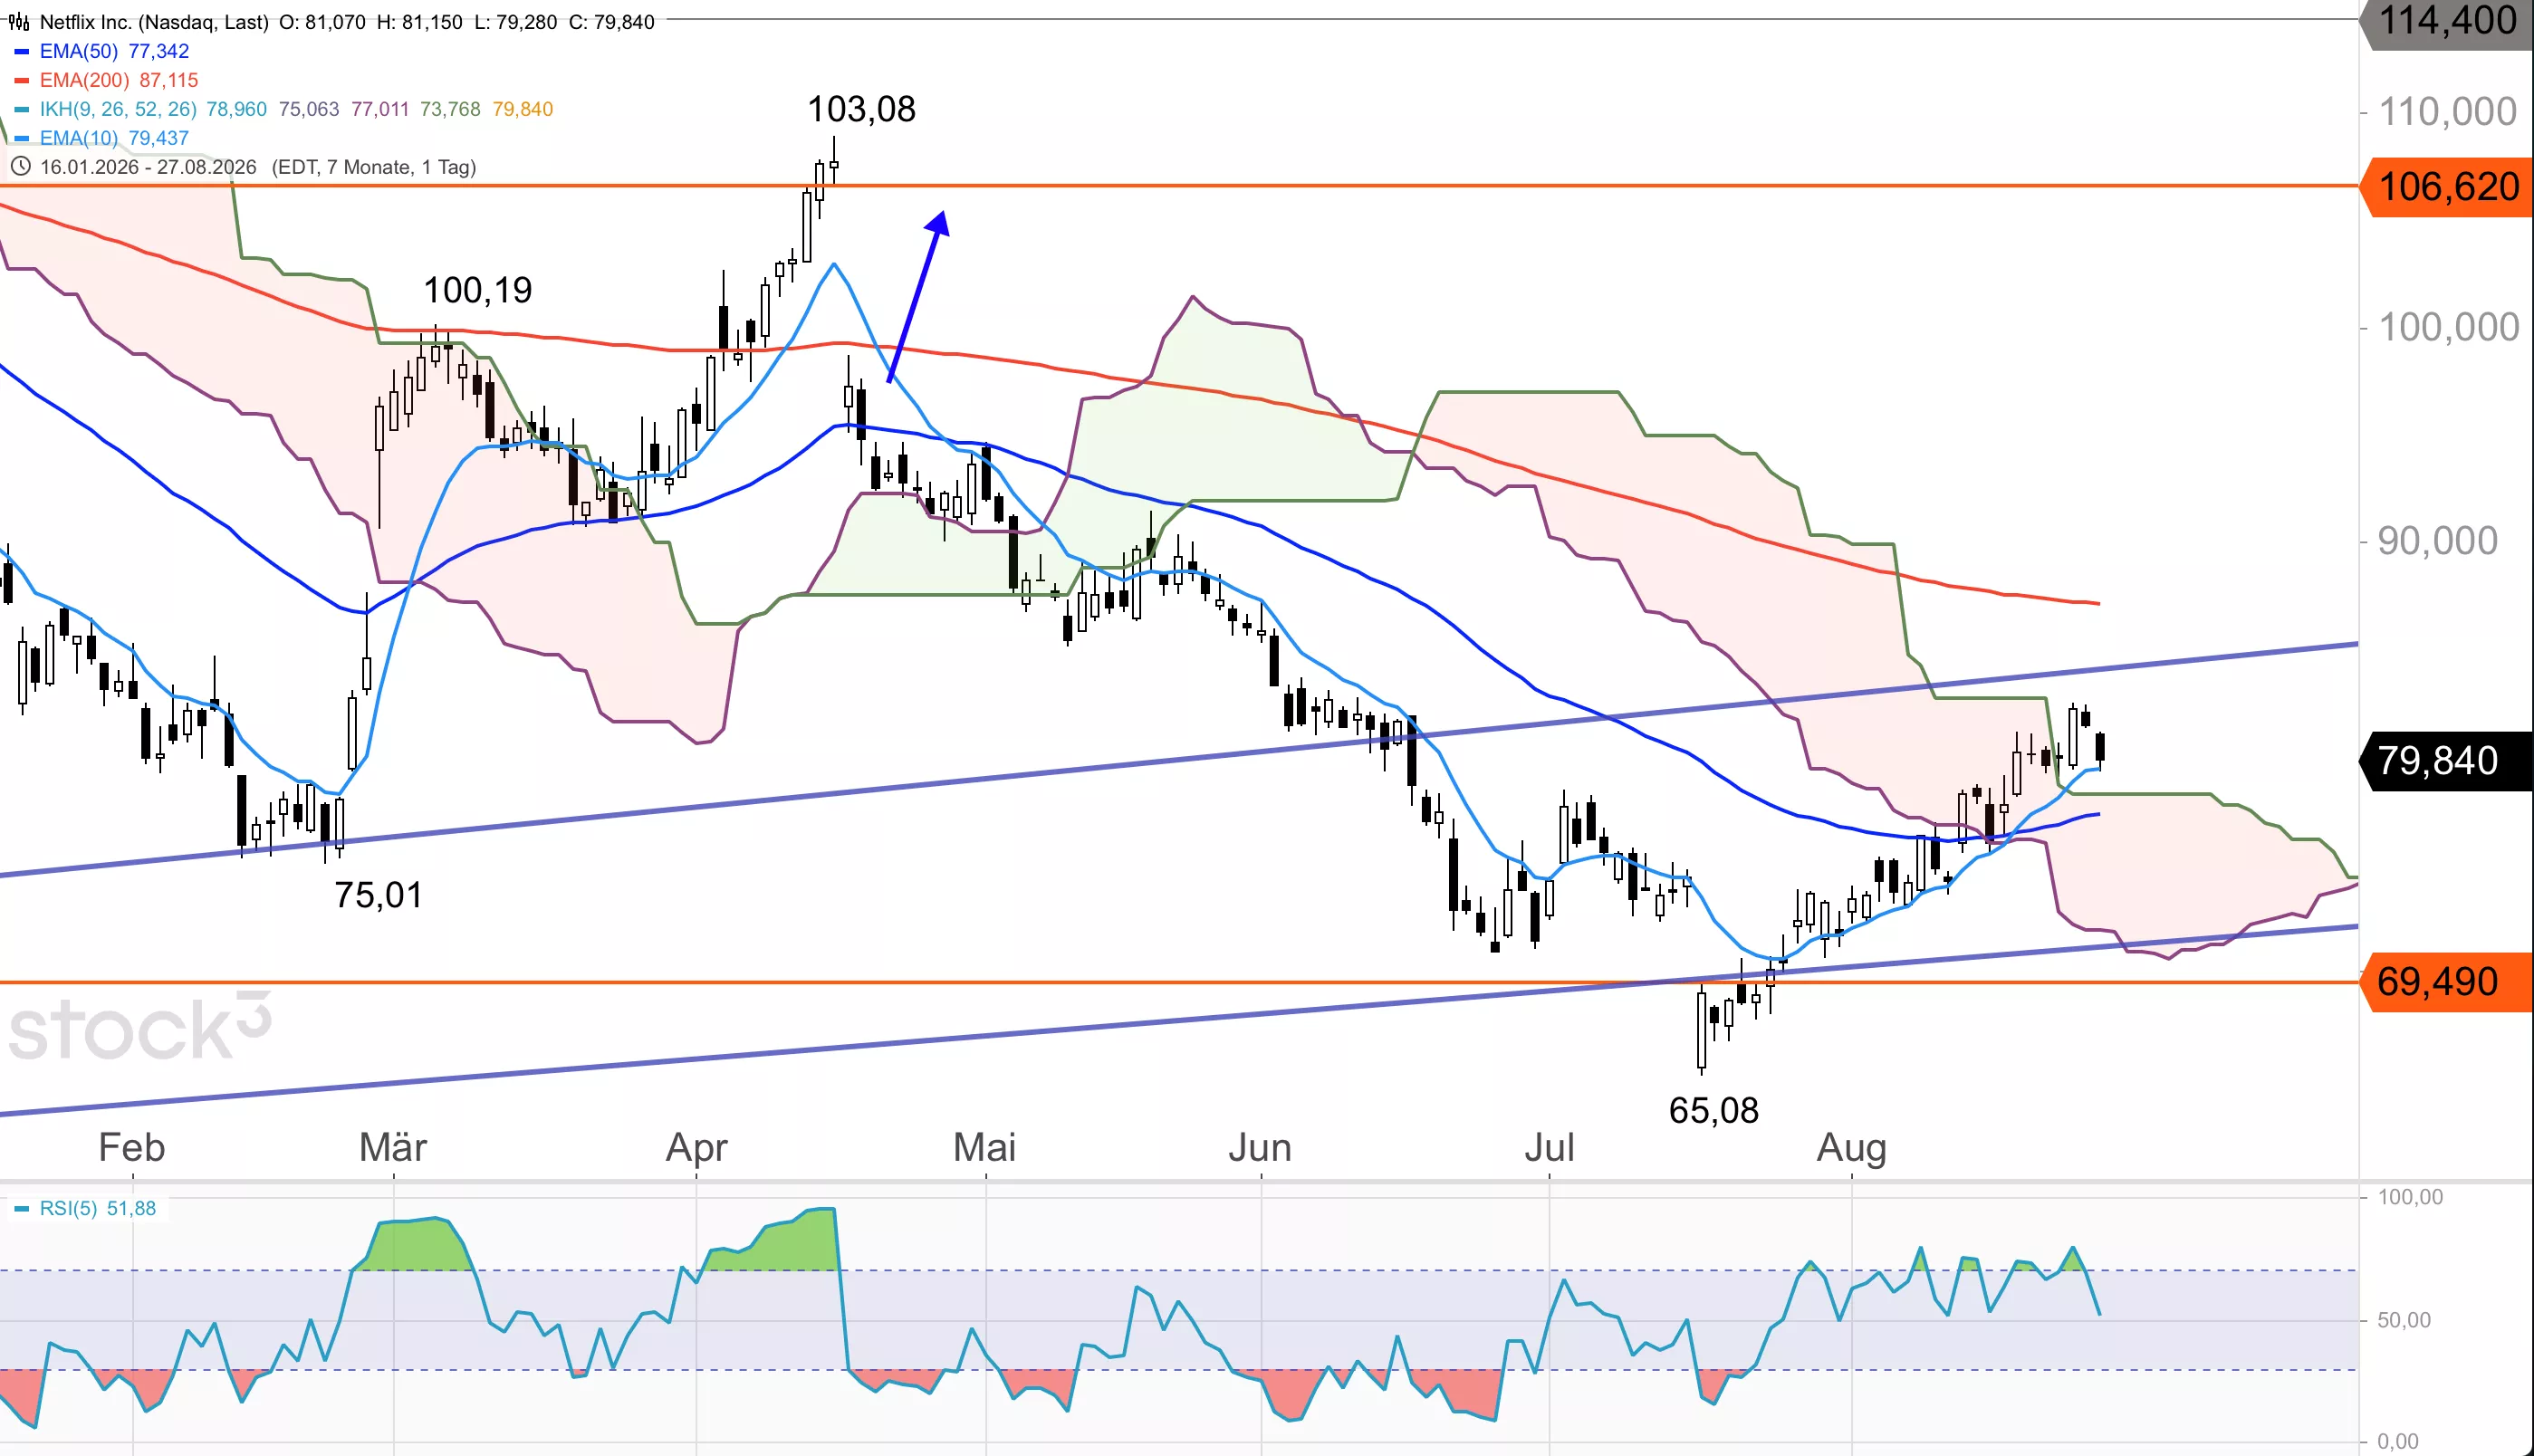Click the close value 'C: 79,840' in header

[x=612, y=22]
